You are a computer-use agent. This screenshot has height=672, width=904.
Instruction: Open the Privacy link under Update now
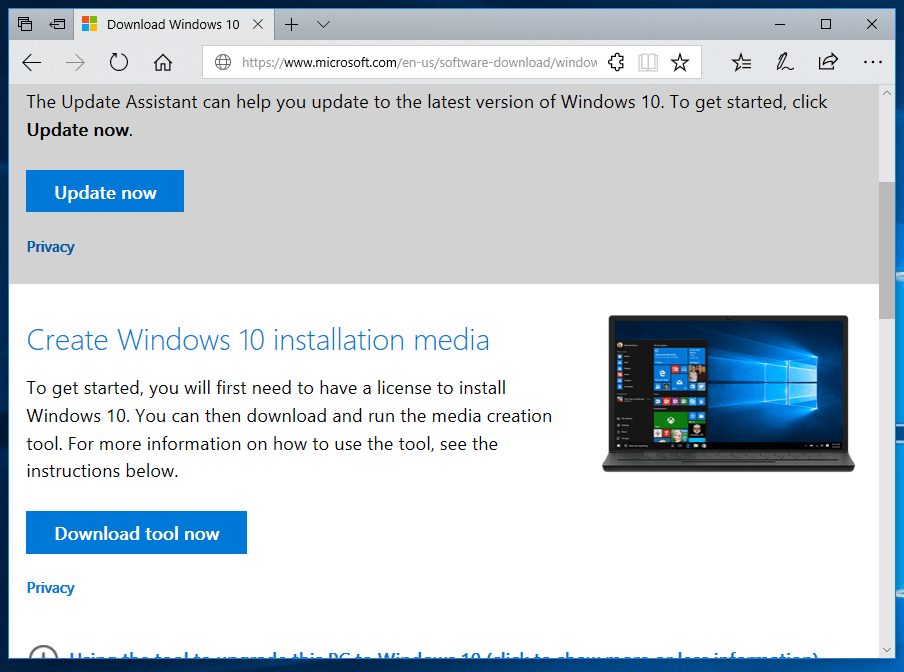(x=51, y=247)
